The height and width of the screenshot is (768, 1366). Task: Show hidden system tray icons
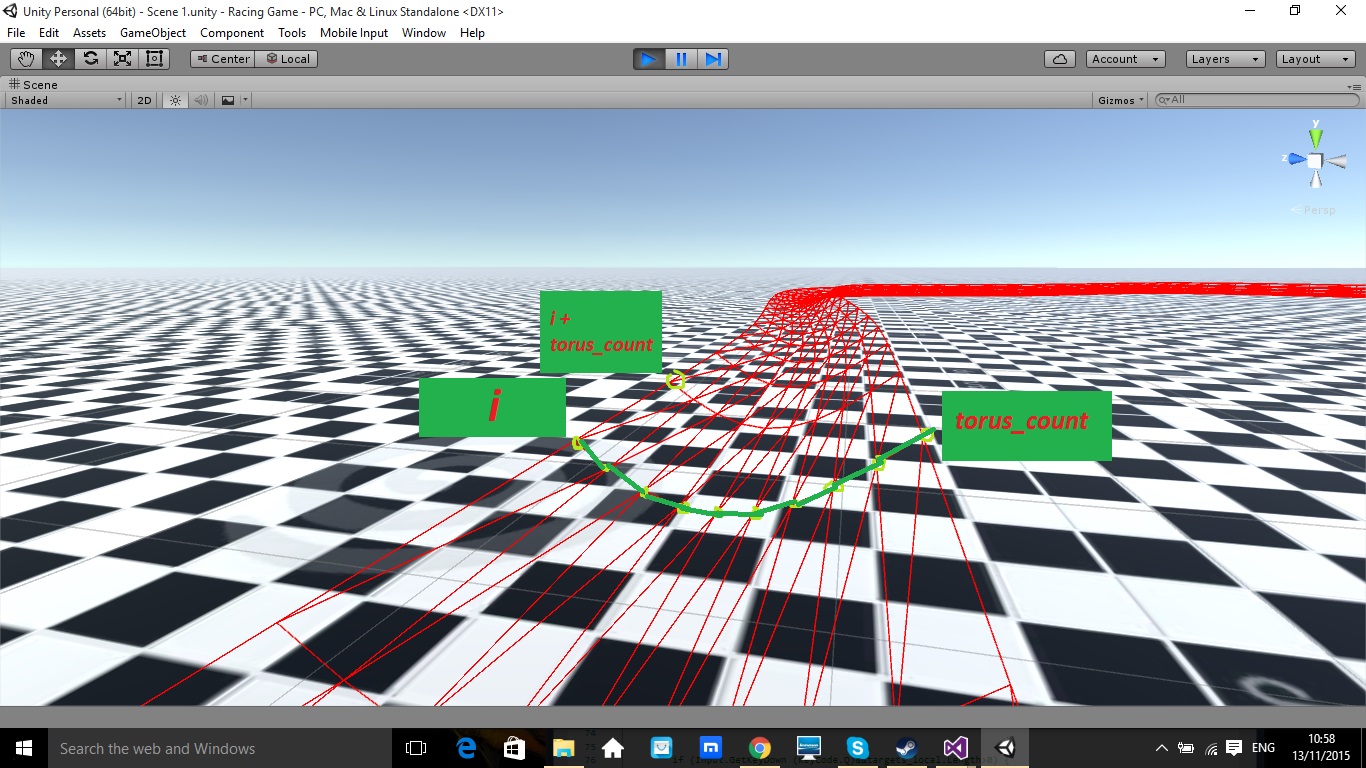coord(1162,748)
